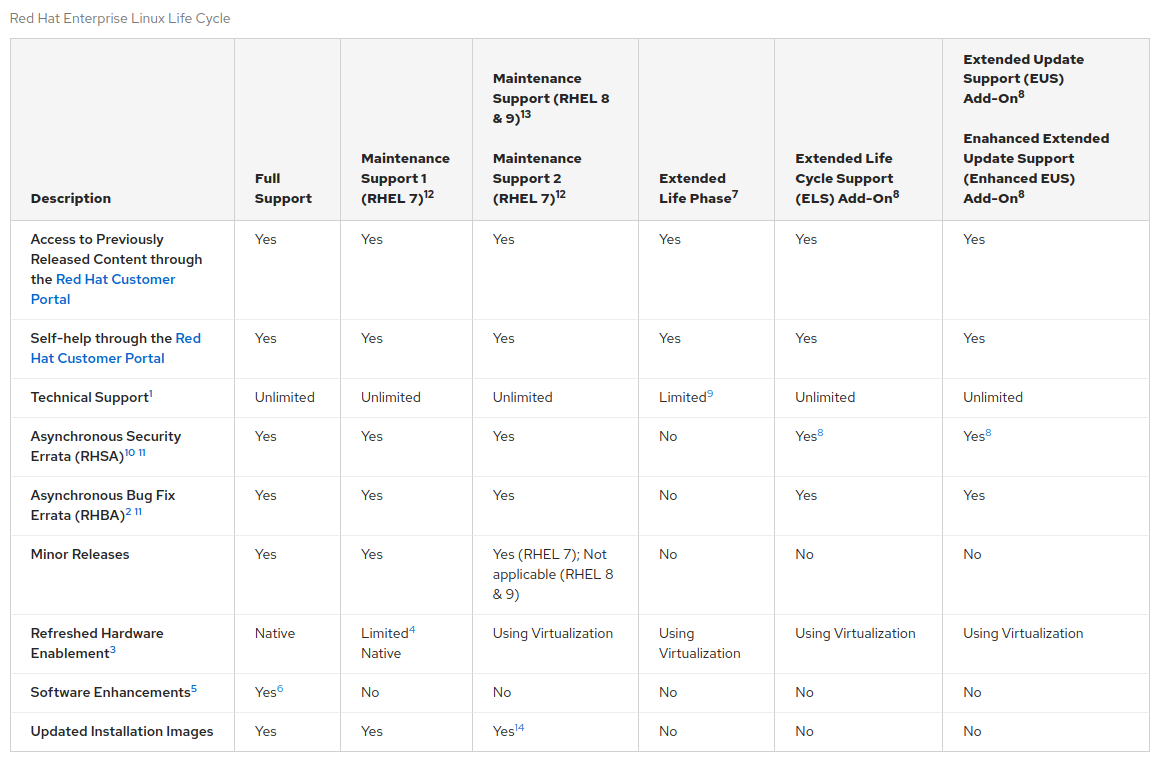
Task: Open footnote 11 after Errata (RHBA)
Action: [138, 512]
